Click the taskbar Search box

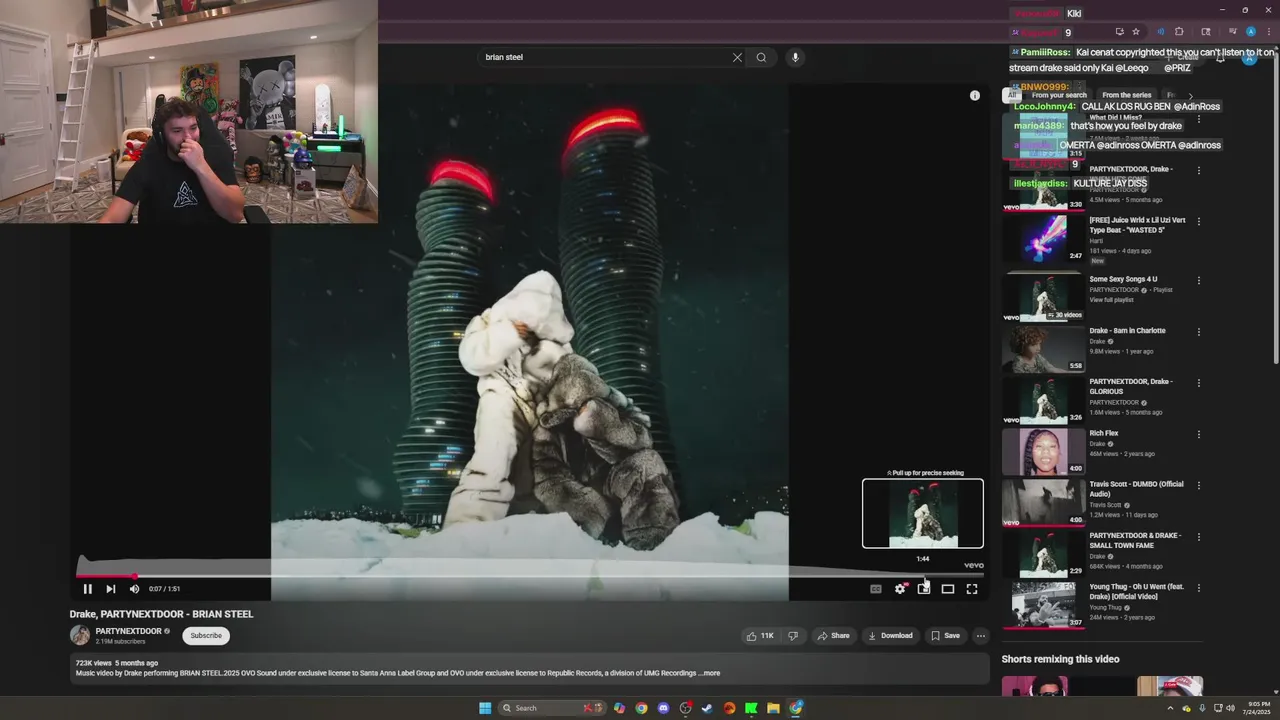pos(553,708)
